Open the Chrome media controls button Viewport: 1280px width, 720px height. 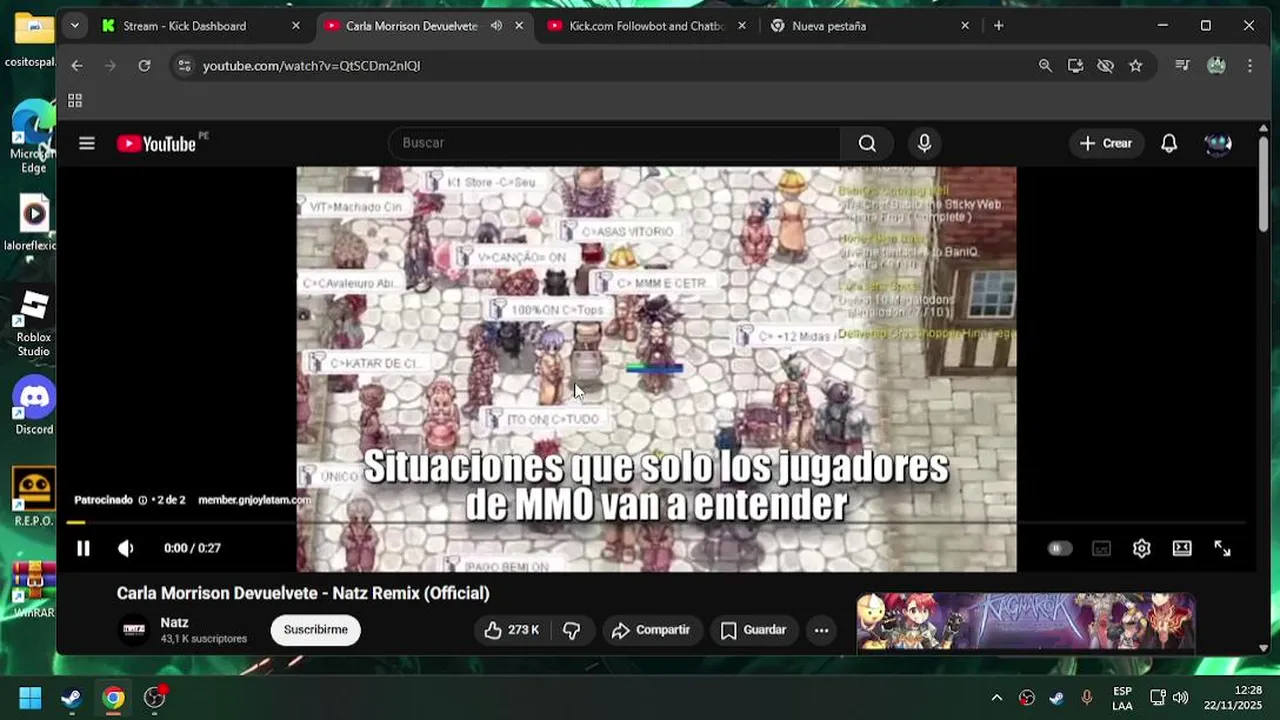pos(1183,66)
